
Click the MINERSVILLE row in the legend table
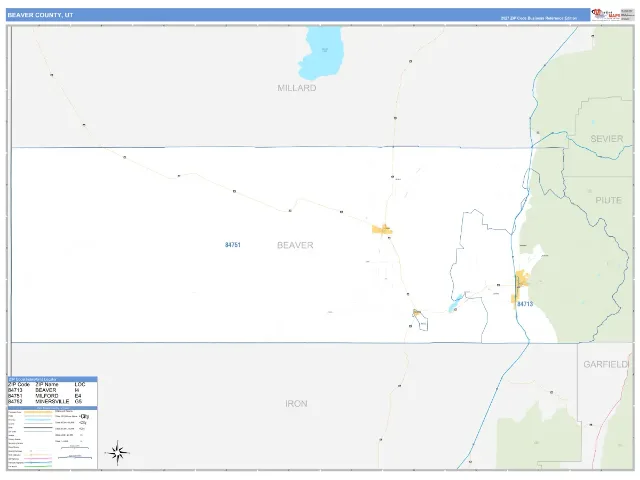pyautogui.click(x=52, y=402)
